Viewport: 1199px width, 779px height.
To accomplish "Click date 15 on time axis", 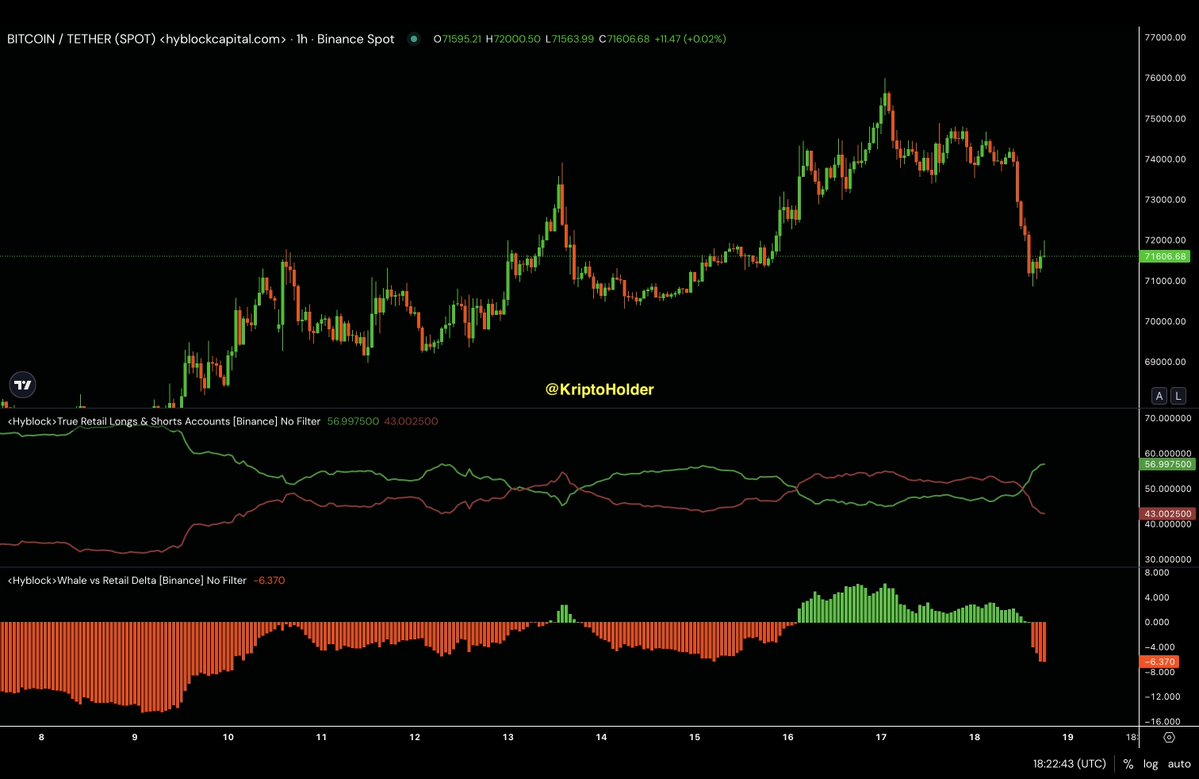I will pos(694,738).
